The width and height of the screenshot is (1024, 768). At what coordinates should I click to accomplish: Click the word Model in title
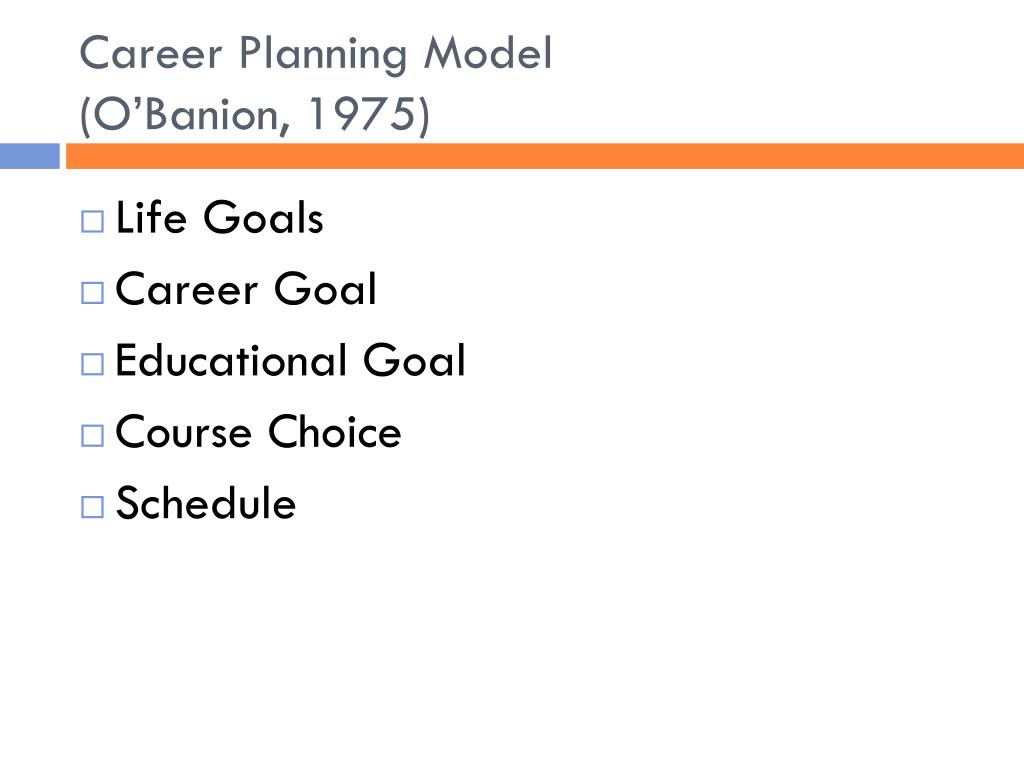coord(488,53)
